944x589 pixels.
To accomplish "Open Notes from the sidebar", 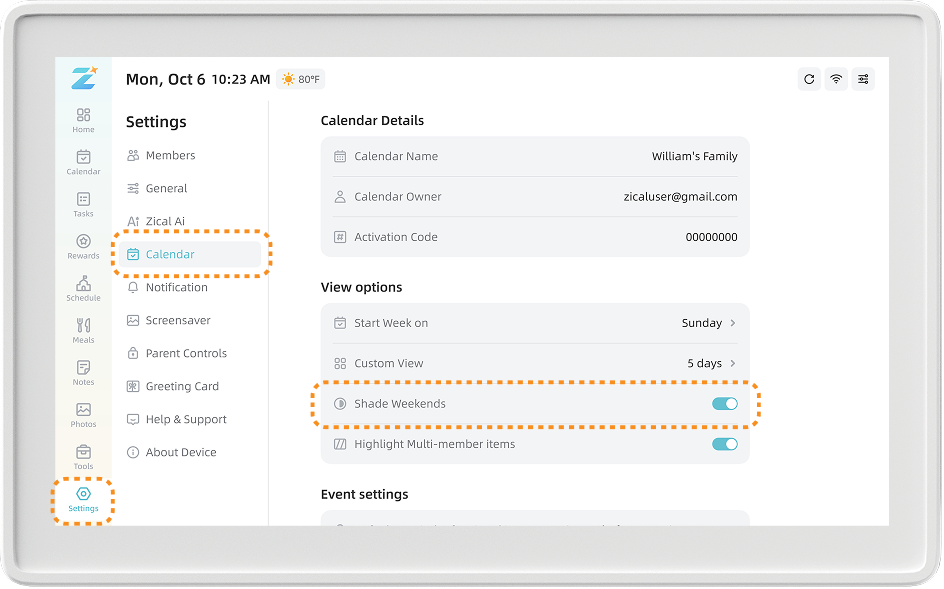I will click(x=83, y=373).
